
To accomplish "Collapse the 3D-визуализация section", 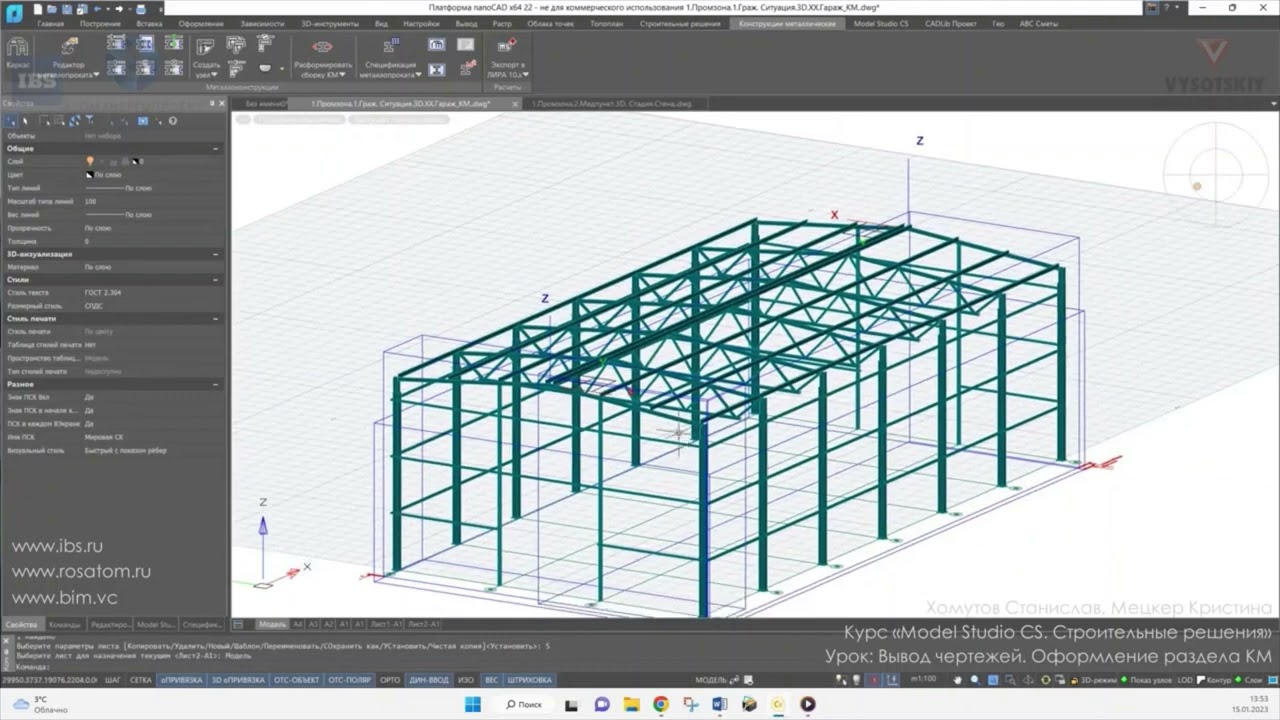I will pos(216,254).
